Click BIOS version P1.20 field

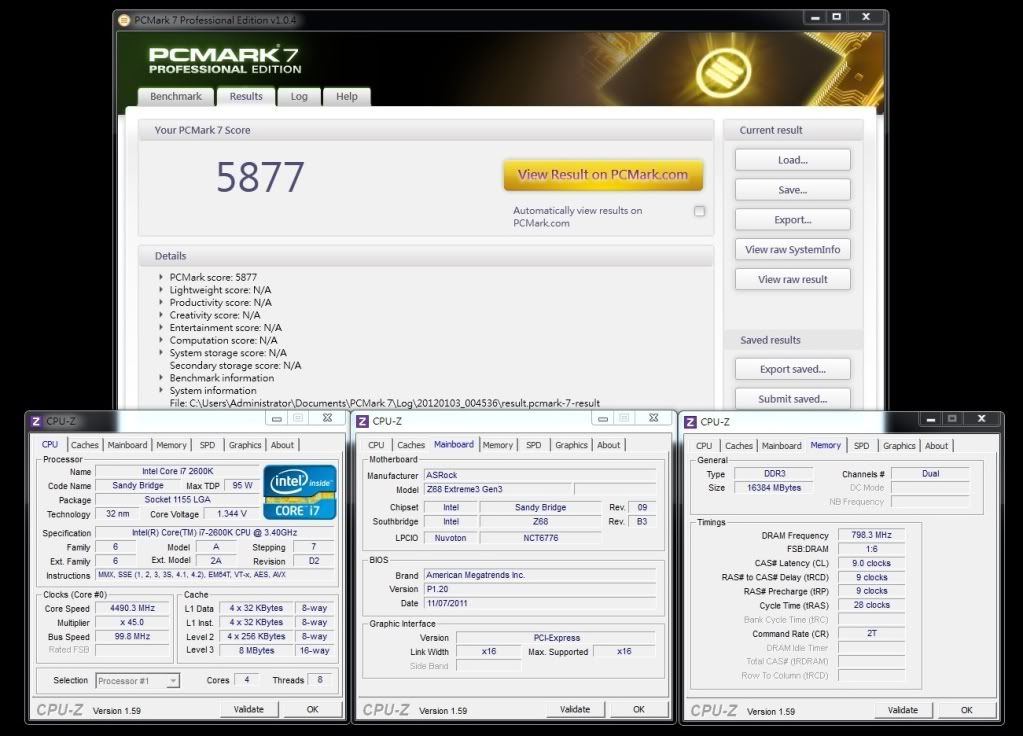click(540, 589)
